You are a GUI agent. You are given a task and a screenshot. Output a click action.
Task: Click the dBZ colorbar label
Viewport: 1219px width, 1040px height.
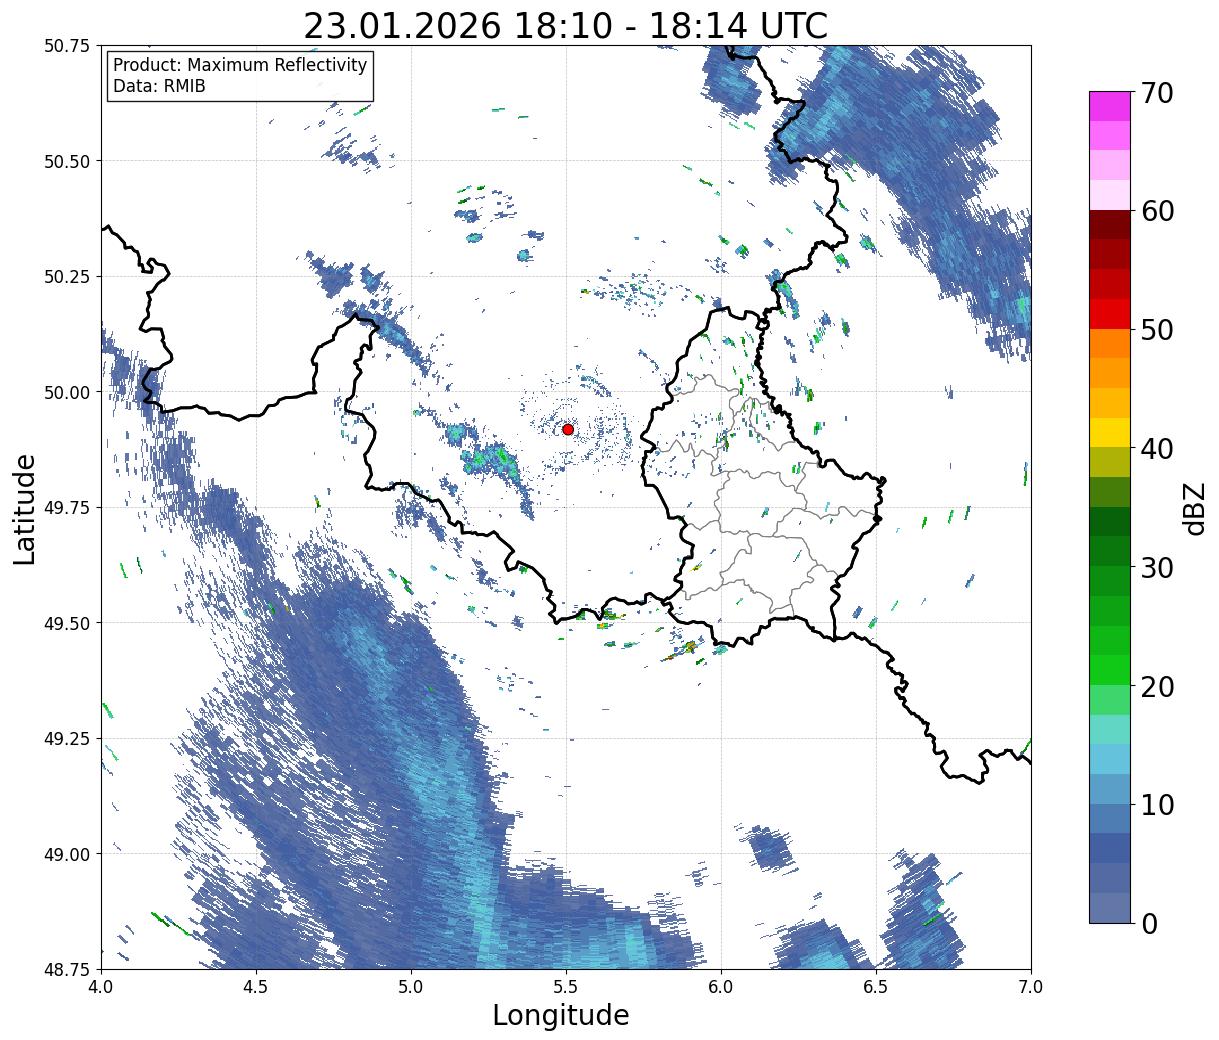1195,508
